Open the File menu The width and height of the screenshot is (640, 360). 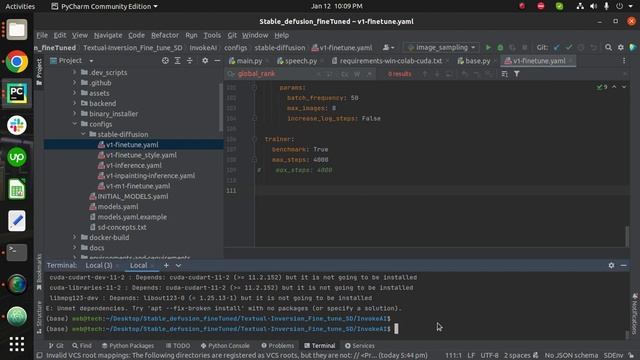pyautogui.click(x=42, y=35)
